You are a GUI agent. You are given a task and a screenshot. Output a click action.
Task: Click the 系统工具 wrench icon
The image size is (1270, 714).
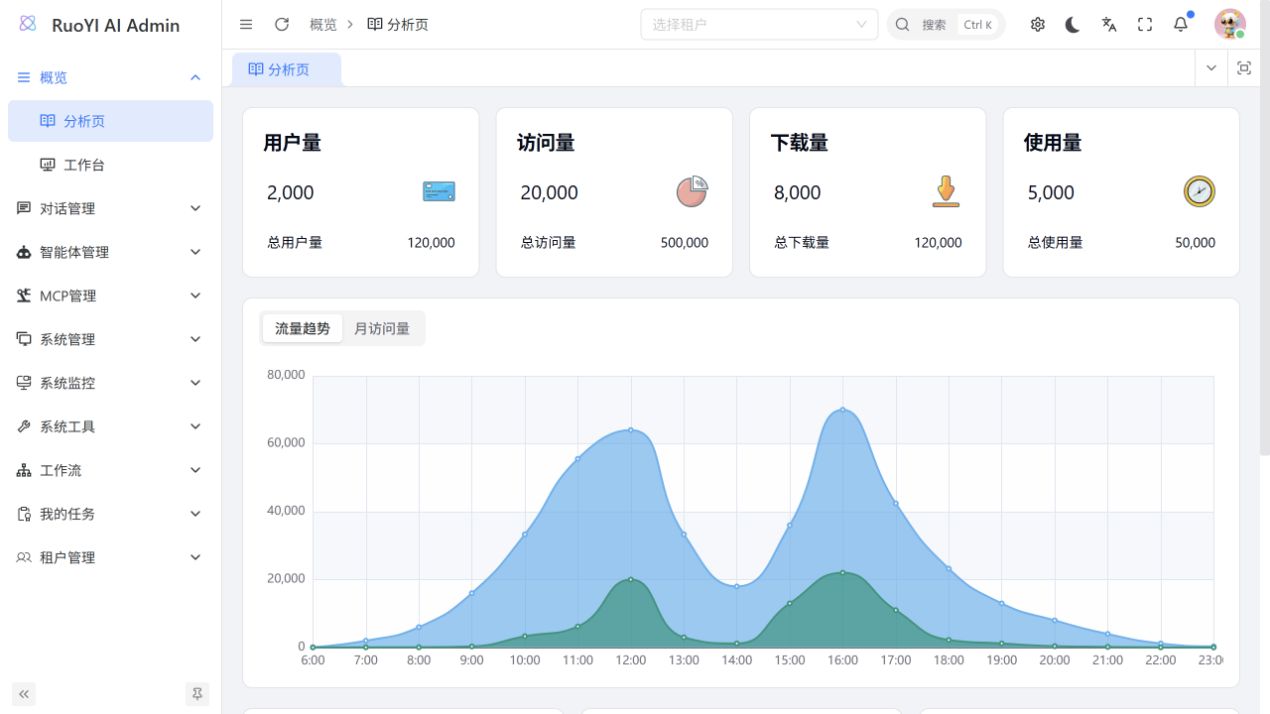24,426
